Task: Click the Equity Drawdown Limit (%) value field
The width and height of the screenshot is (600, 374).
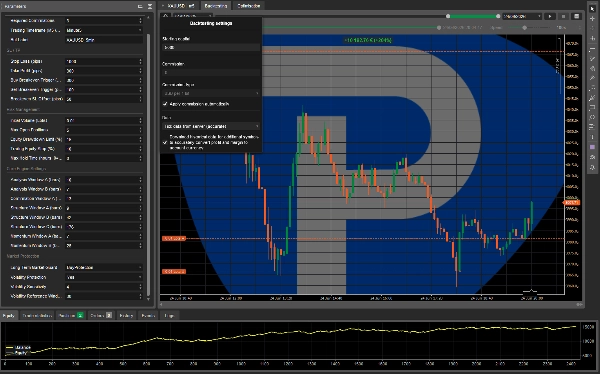Action: point(104,139)
